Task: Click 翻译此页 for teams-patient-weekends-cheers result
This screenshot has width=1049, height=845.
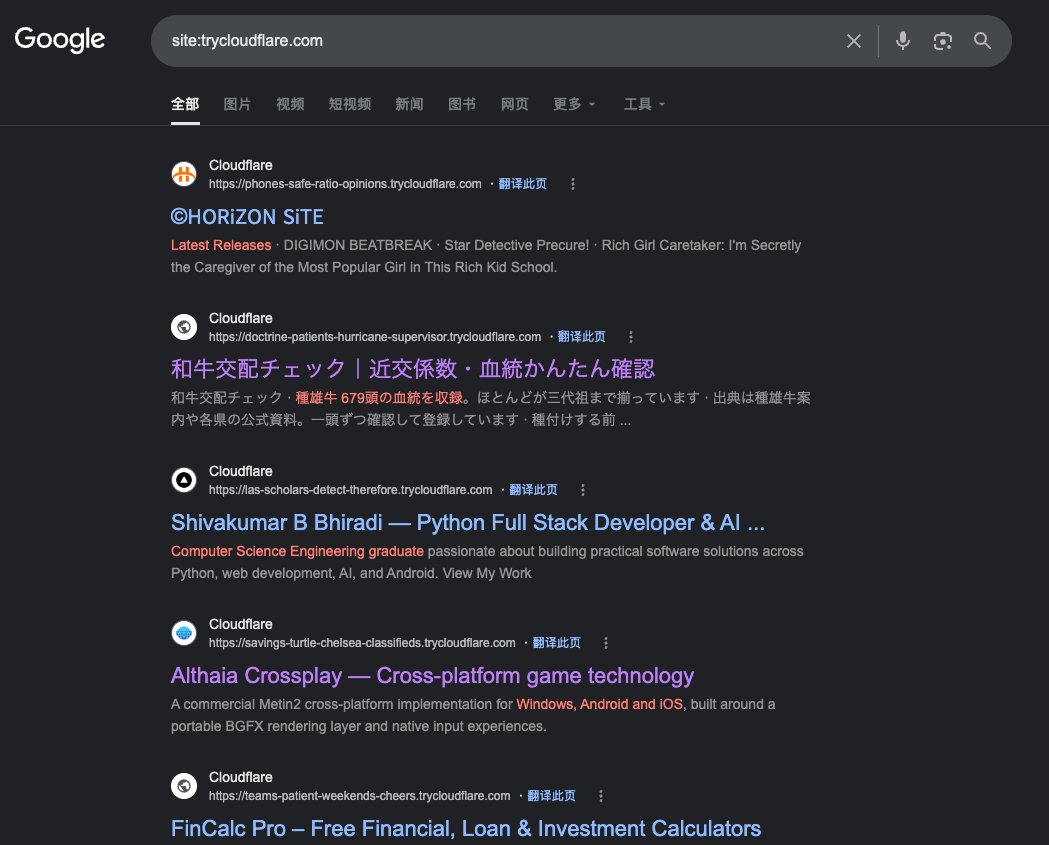Action: coord(551,795)
